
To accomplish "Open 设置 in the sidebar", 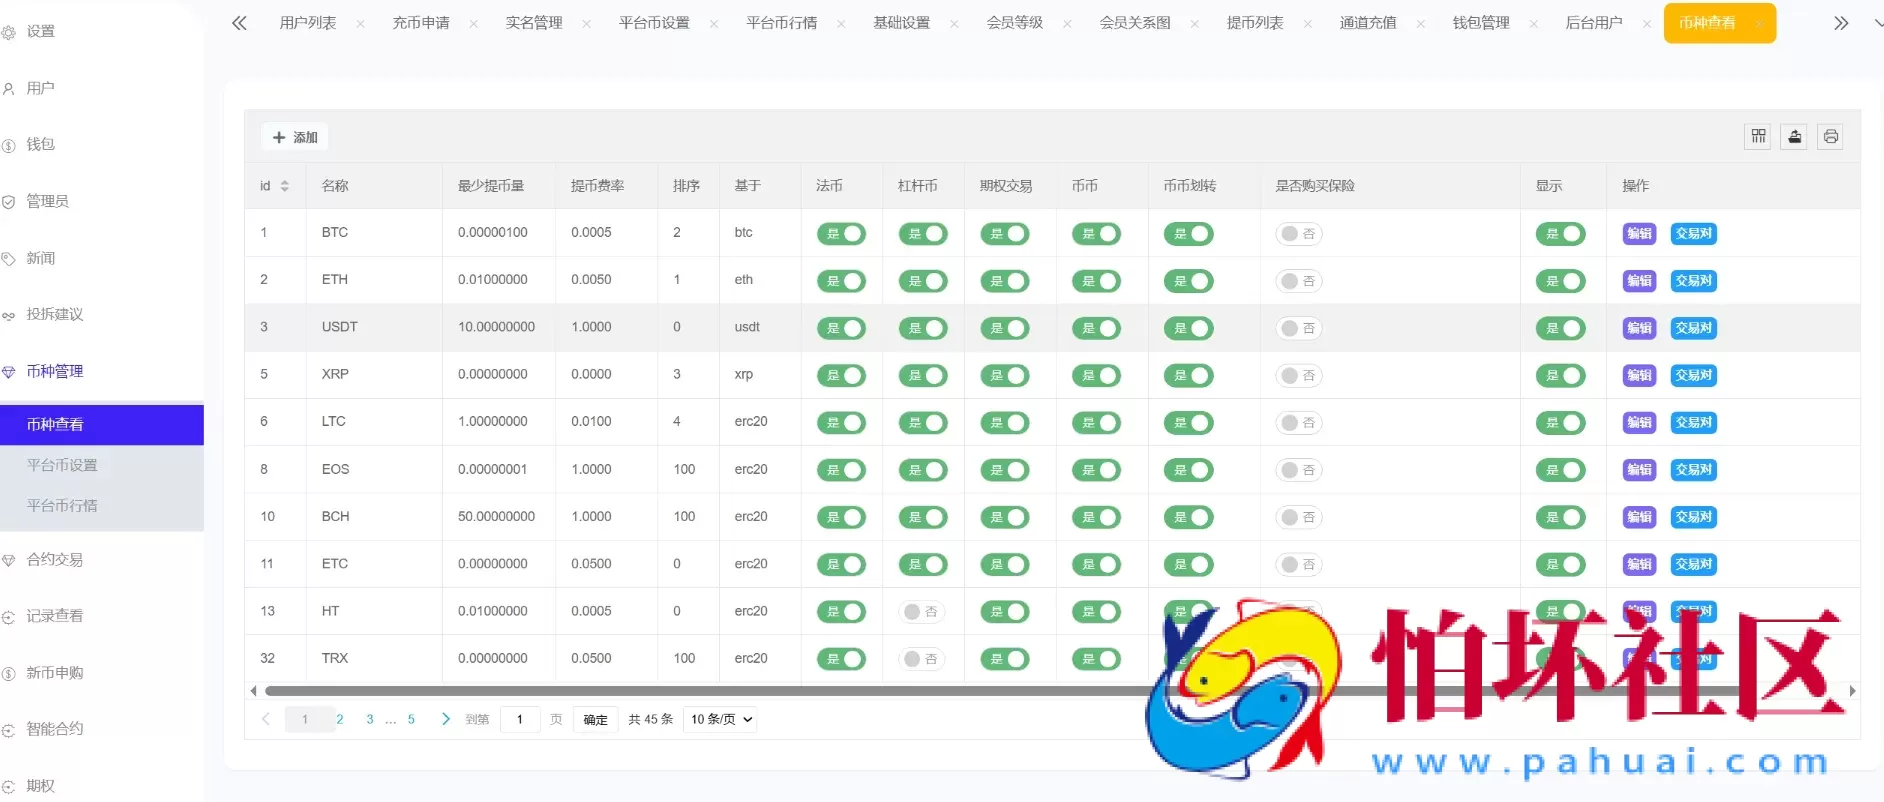I will pyautogui.click(x=40, y=32).
